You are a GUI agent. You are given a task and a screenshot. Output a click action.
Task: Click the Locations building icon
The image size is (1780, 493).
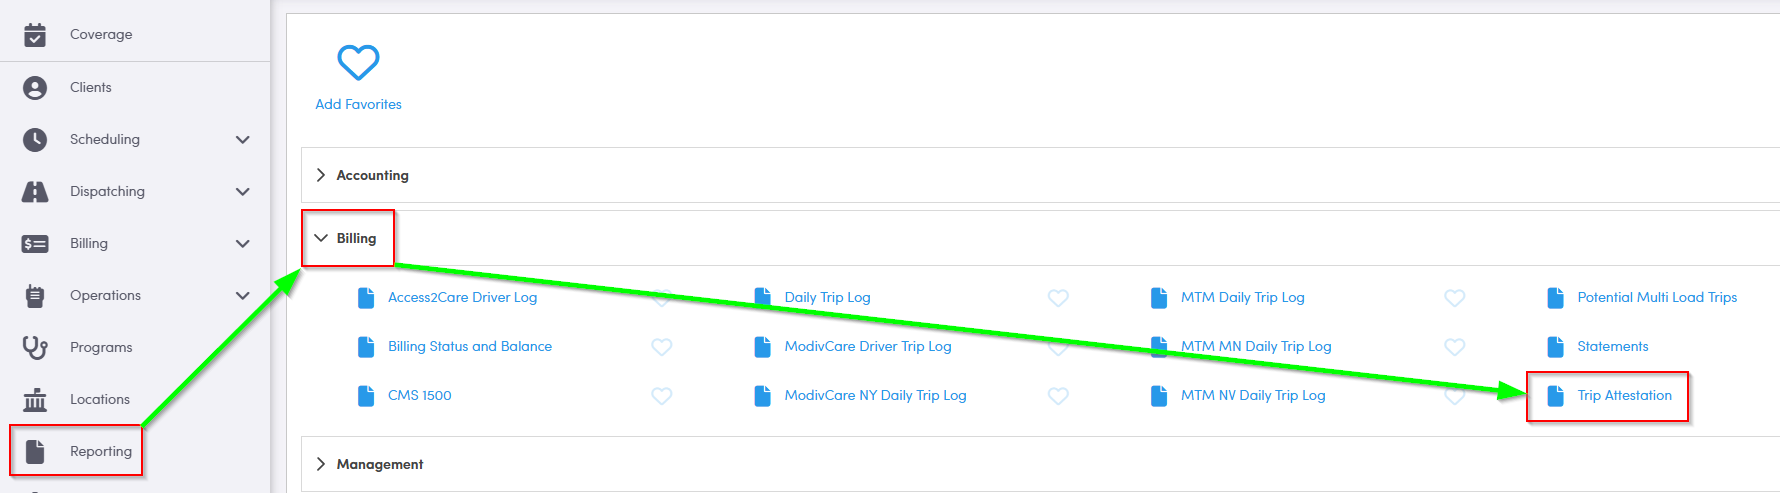coord(35,400)
